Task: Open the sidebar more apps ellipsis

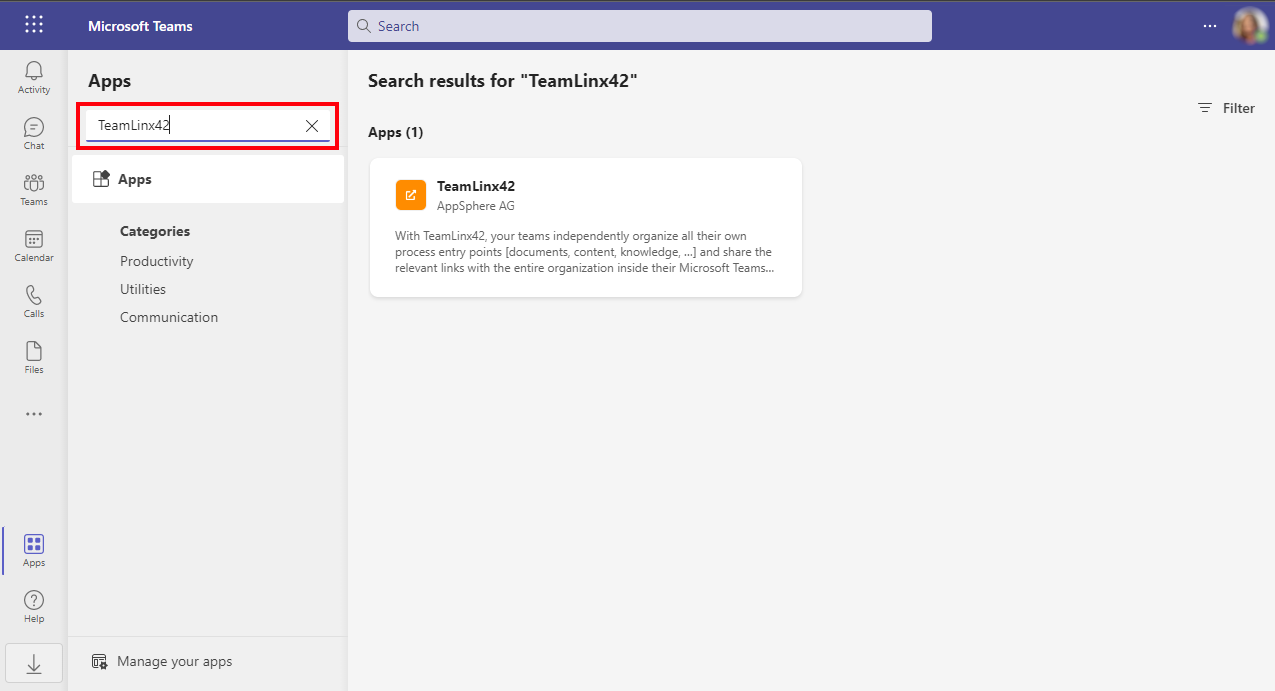Action: tap(33, 414)
